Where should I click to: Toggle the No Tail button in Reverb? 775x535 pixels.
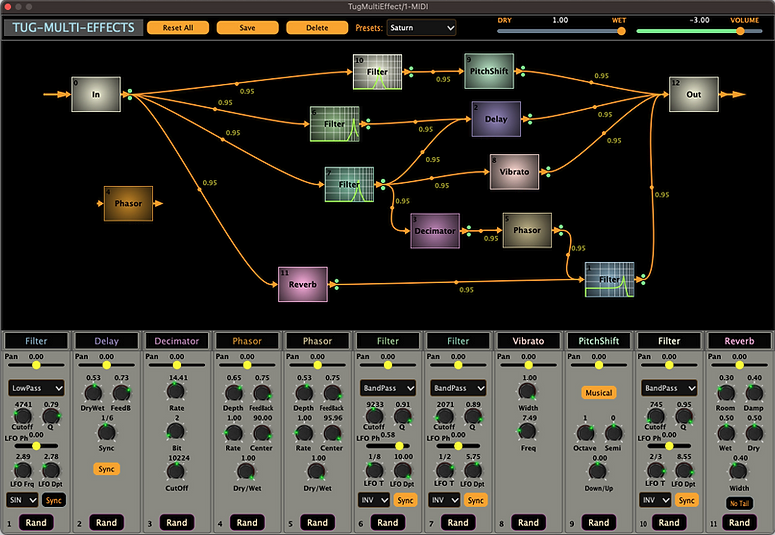pyautogui.click(x=739, y=503)
